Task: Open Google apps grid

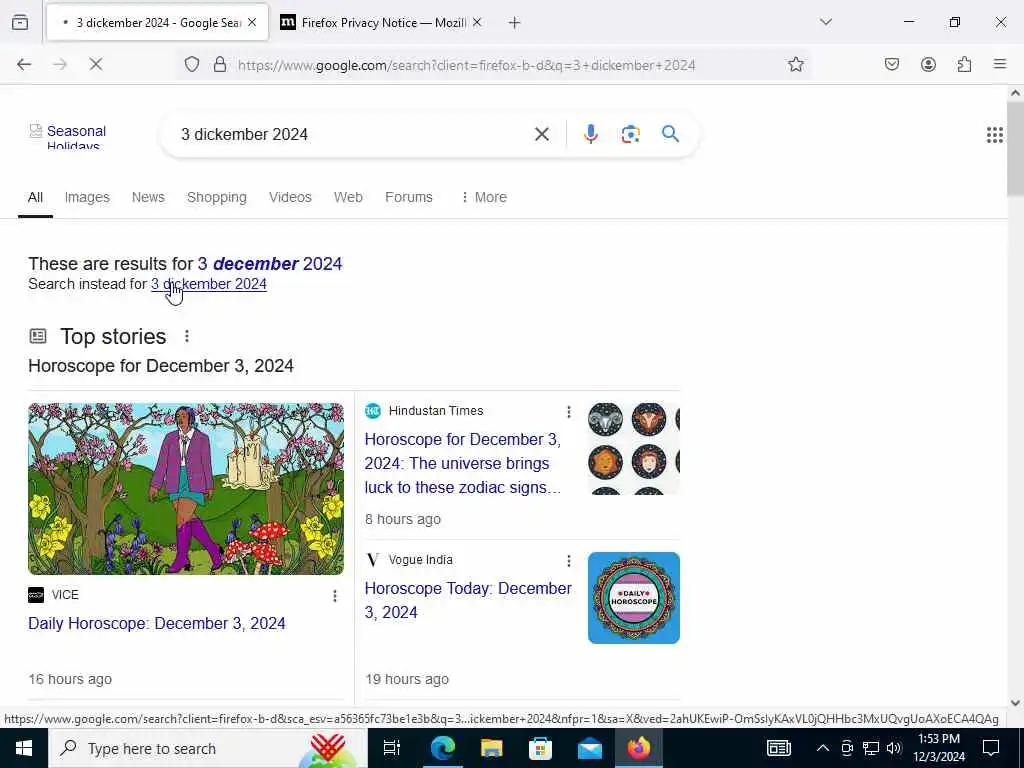Action: (995, 135)
